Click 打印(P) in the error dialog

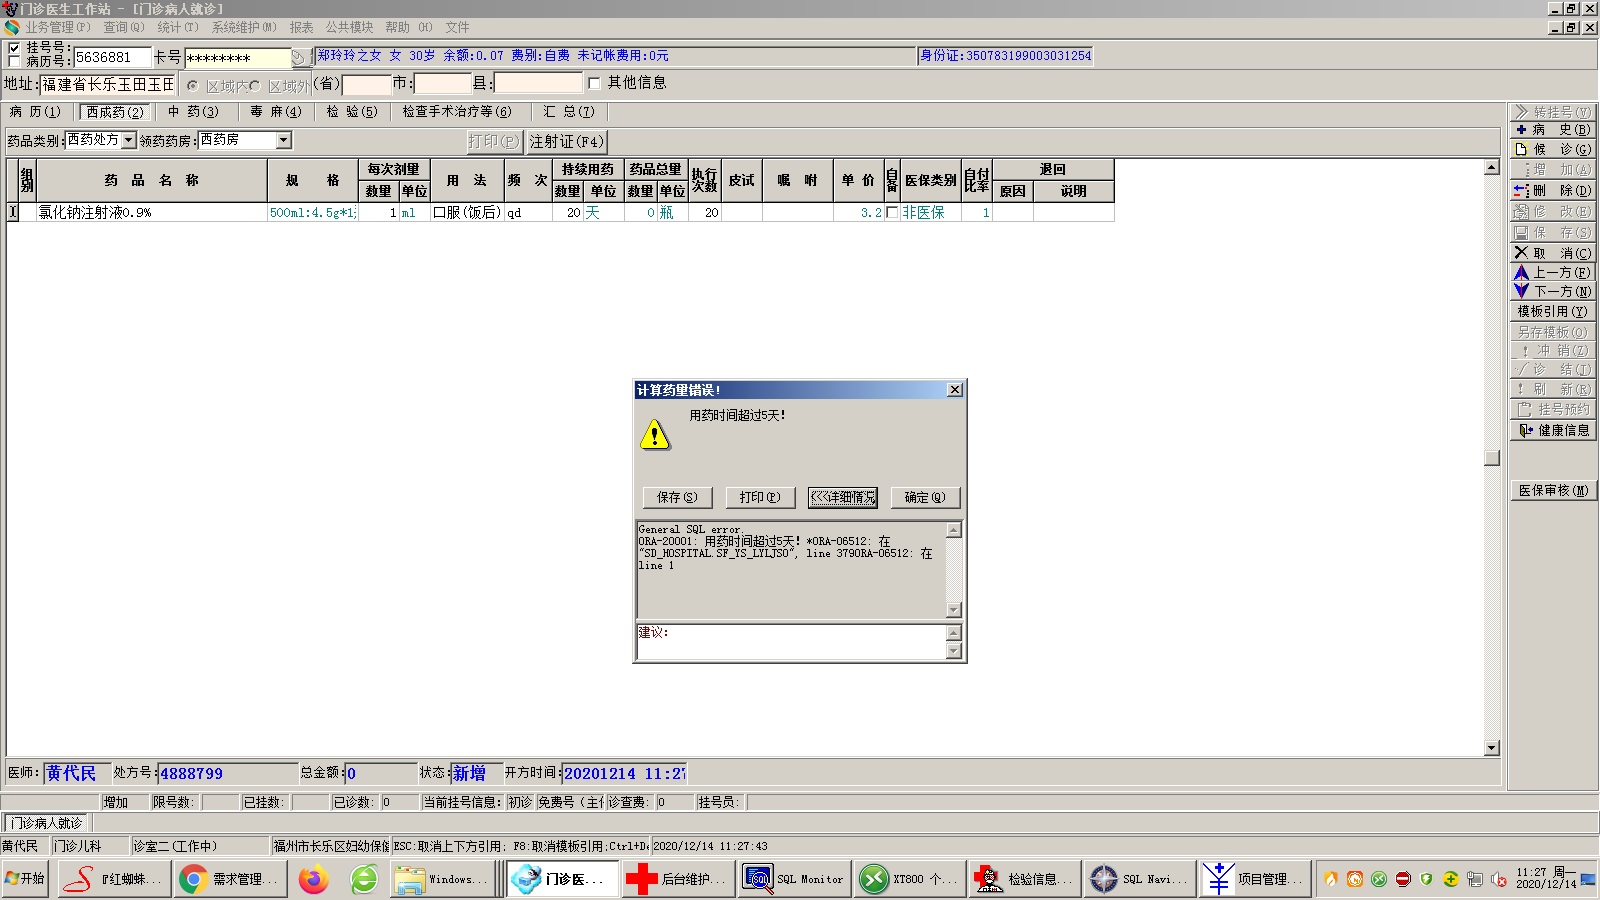click(760, 497)
